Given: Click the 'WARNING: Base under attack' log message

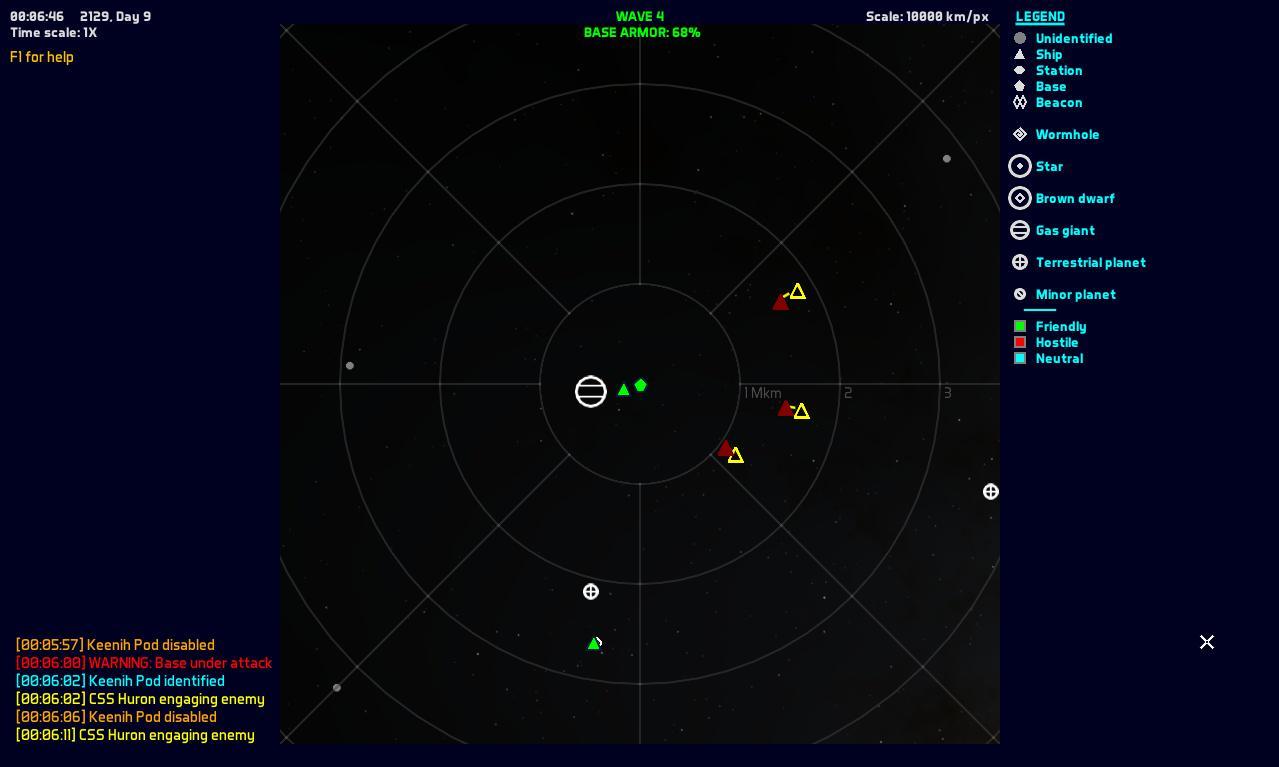Looking at the screenshot, I should coord(144,663).
